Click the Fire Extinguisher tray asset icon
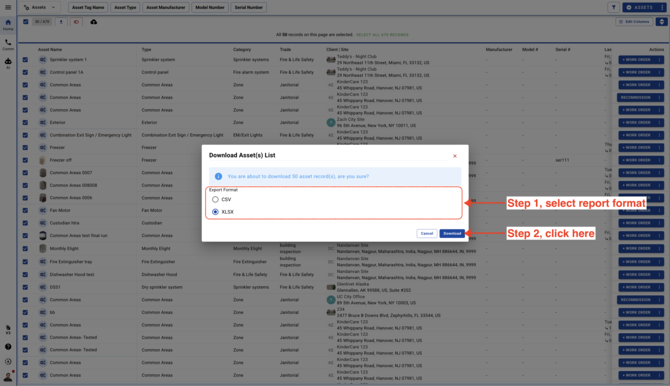 pyautogui.click(x=43, y=262)
